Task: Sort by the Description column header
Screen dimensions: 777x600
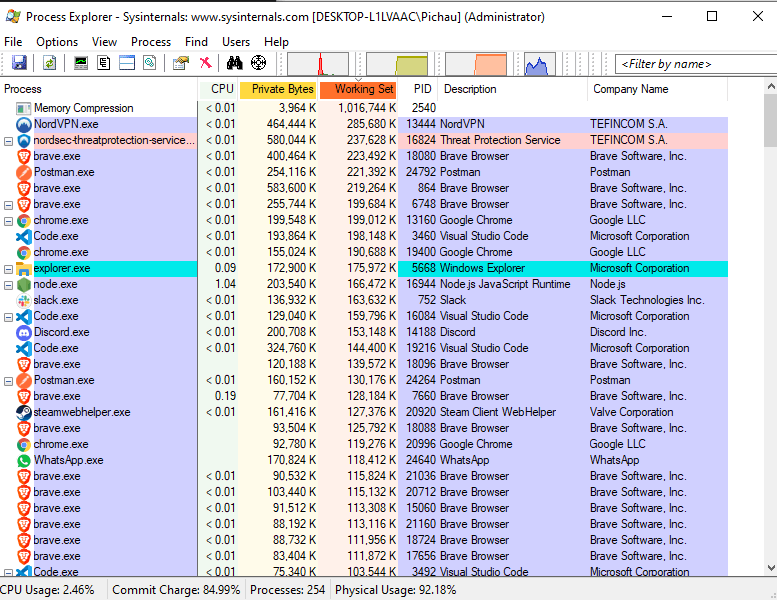Action: tap(513, 89)
